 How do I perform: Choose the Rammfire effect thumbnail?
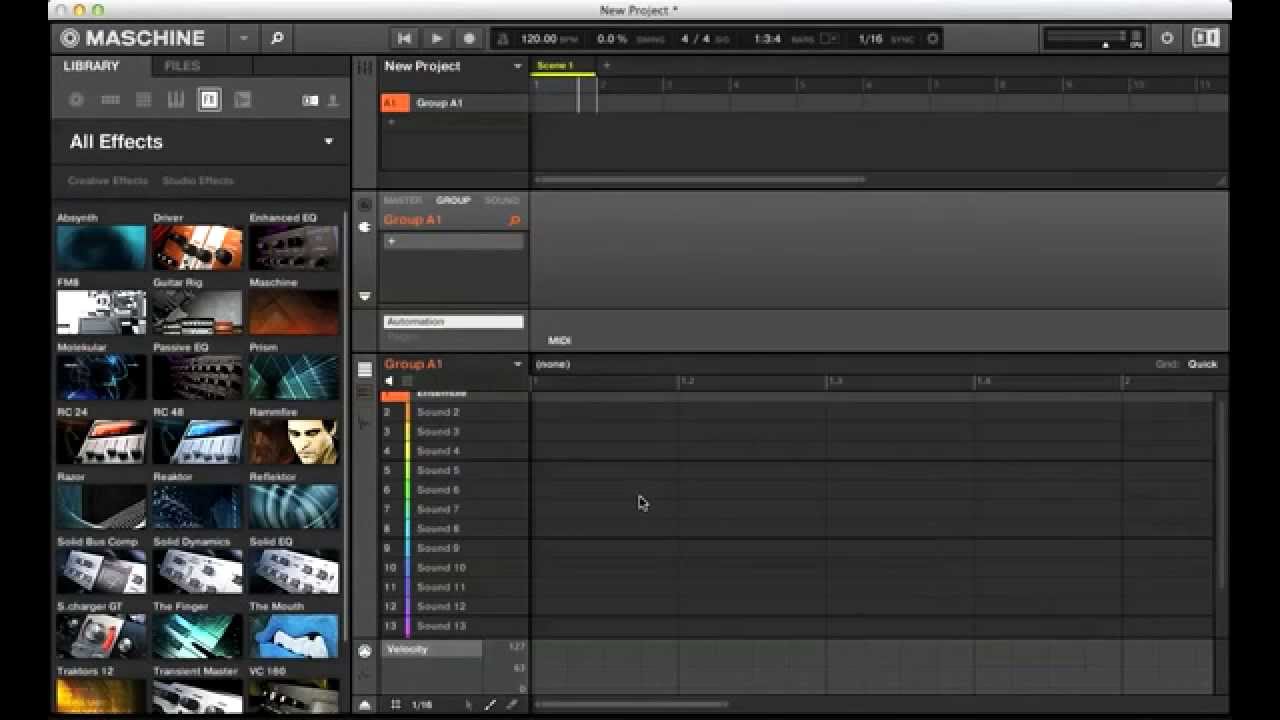click(x=293, y=441)
